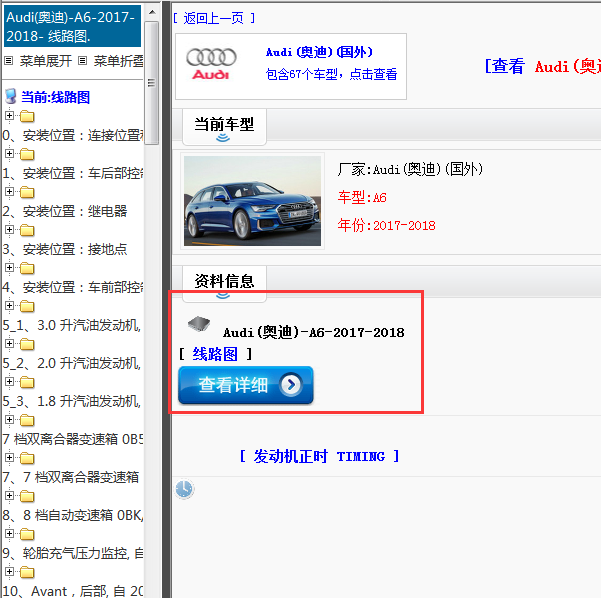Expand the node above 5_1、3.0 升汽油发动机

pos(10,306)
